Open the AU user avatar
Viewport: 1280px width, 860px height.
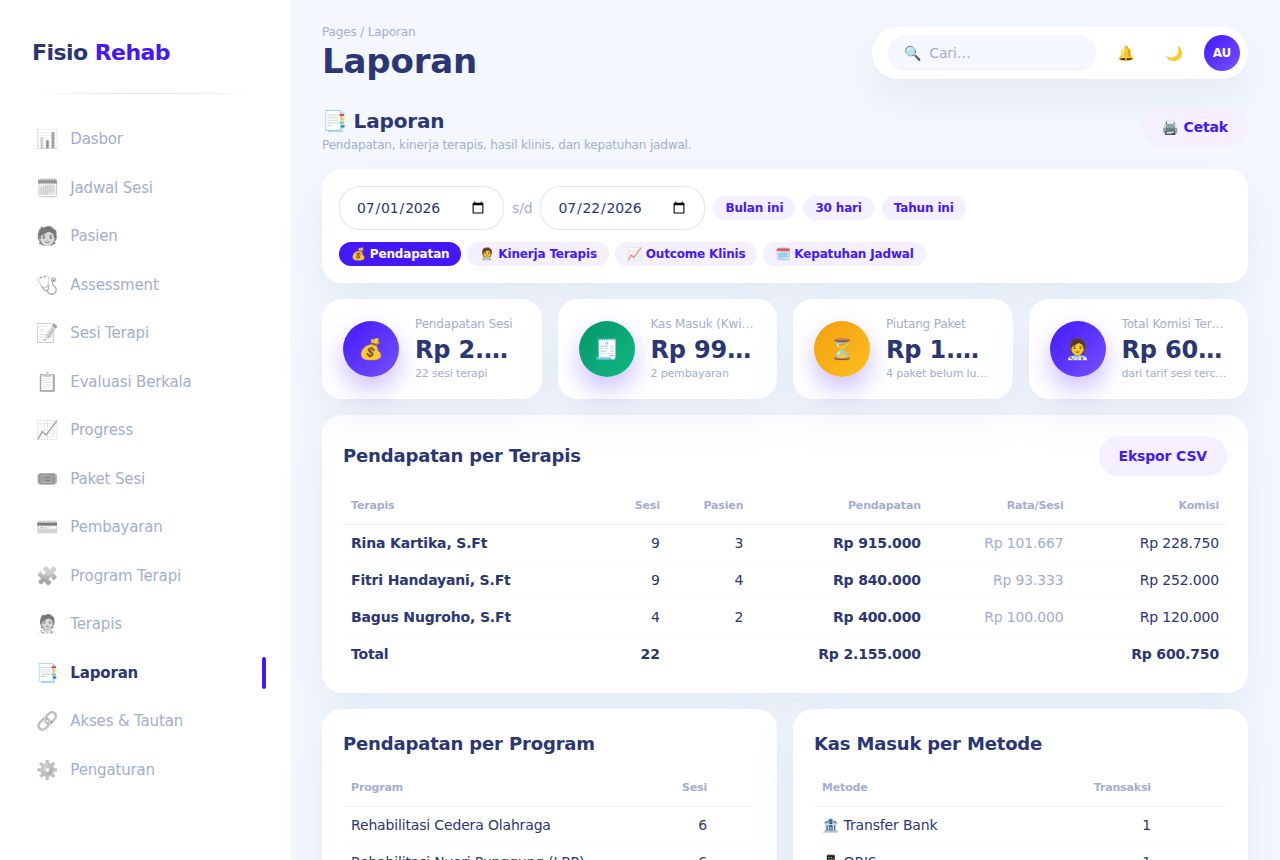(1222, 53)
